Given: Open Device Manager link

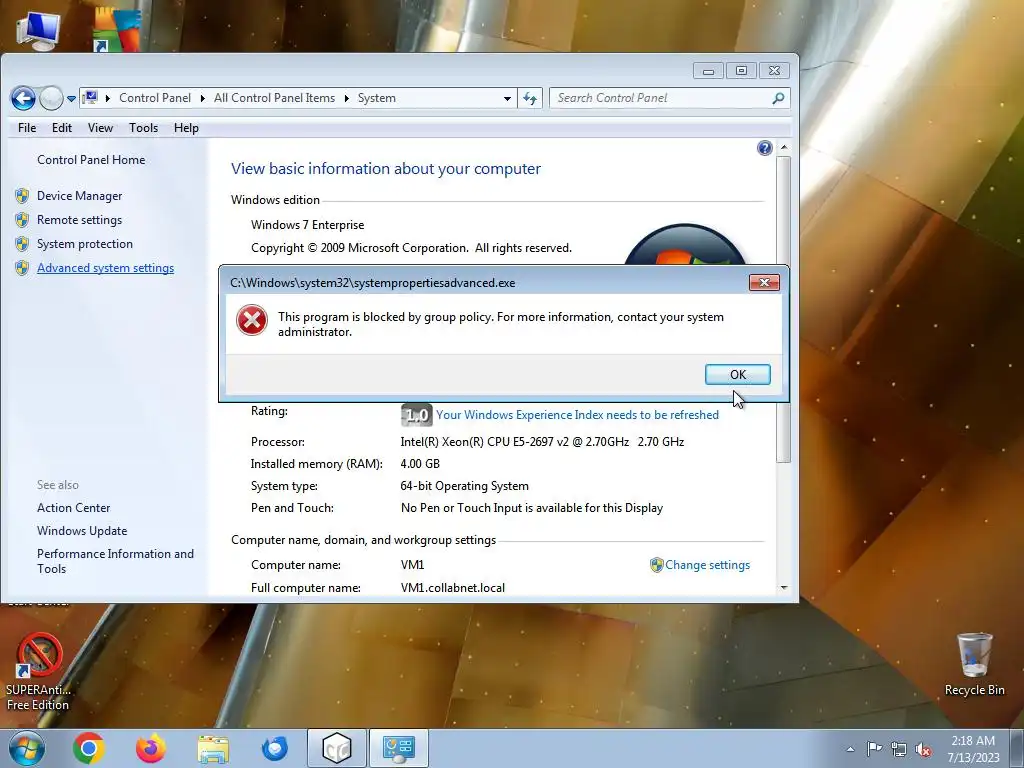Looking at the screenshot, I should (x=80, y=196).
